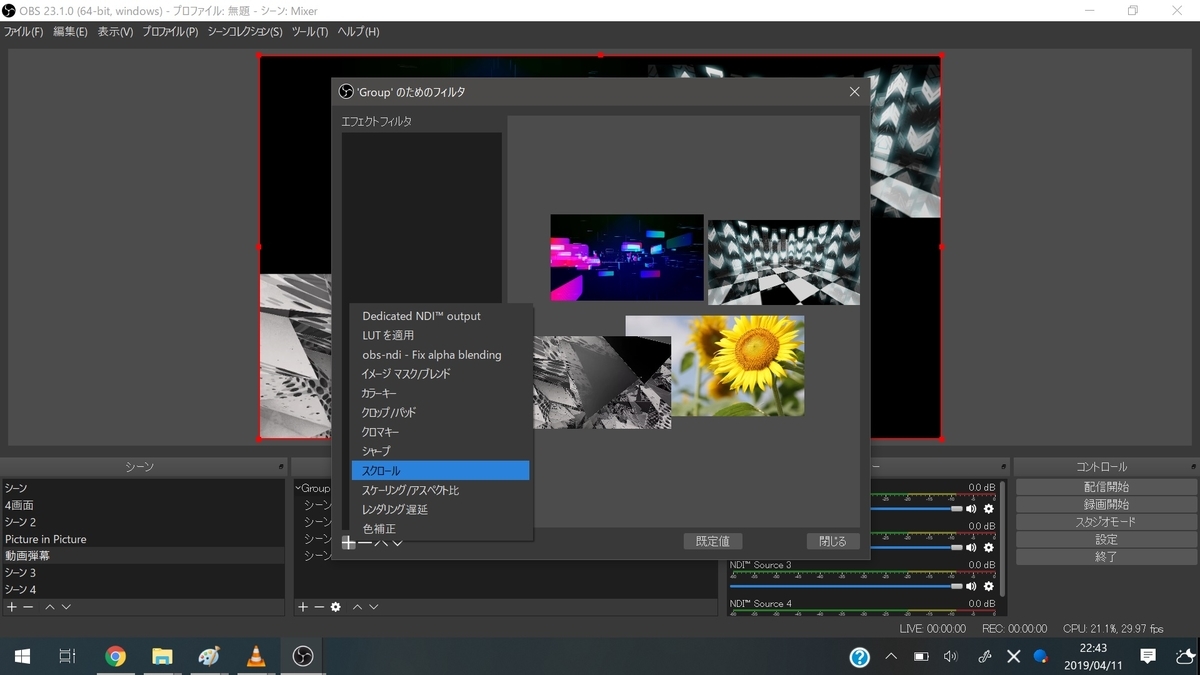
Task: Remove the selected source with minus icon
Action: (319, 607)
